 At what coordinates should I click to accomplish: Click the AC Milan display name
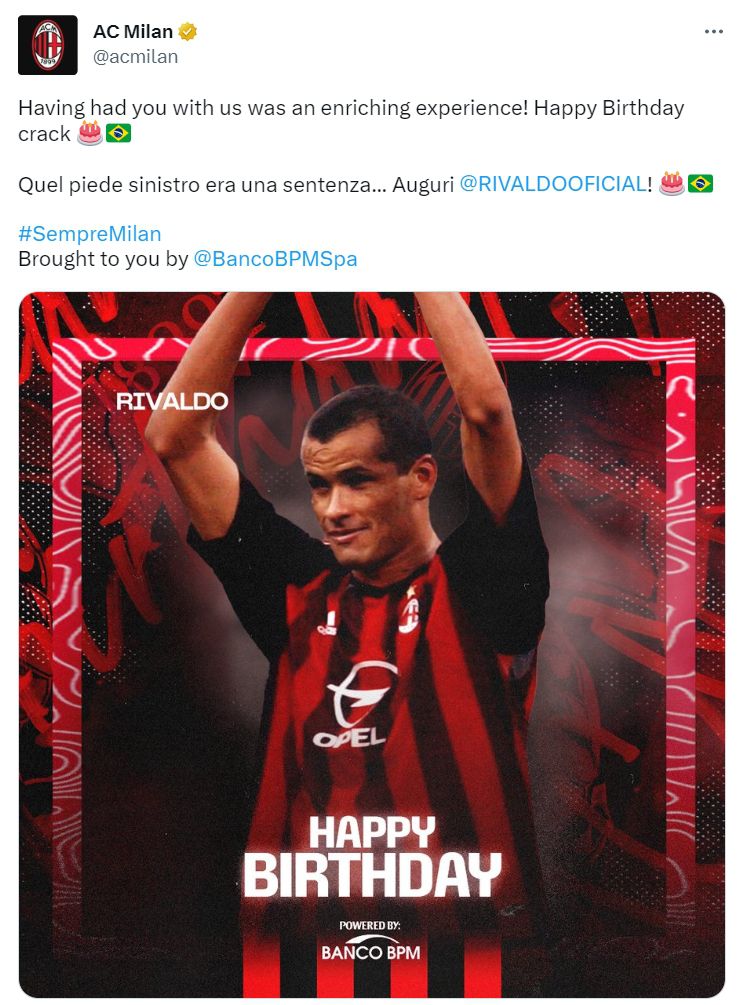133,31
